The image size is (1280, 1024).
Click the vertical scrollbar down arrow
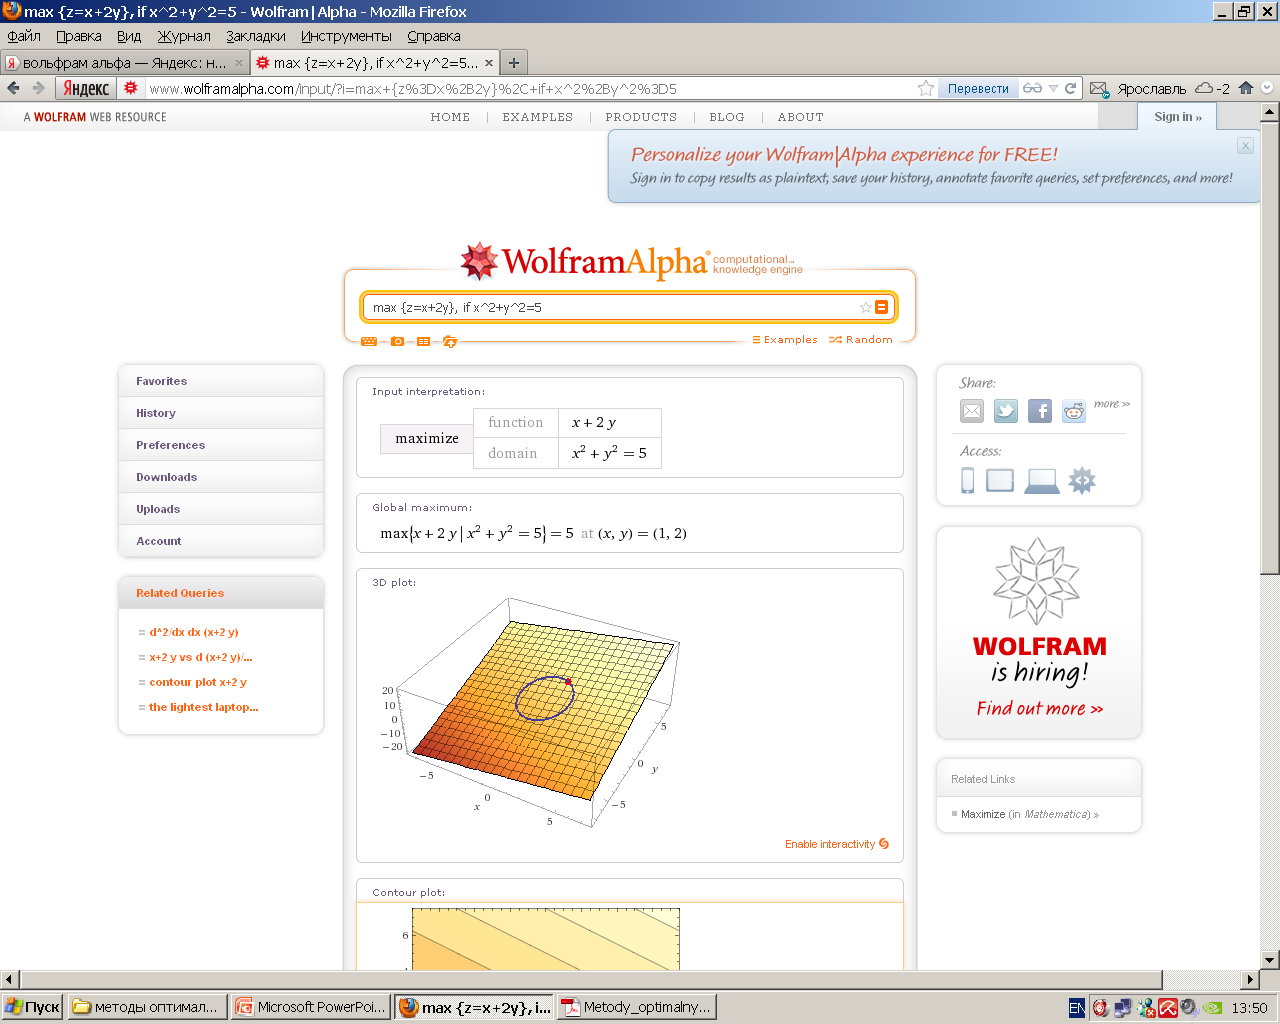[1270, 960]
